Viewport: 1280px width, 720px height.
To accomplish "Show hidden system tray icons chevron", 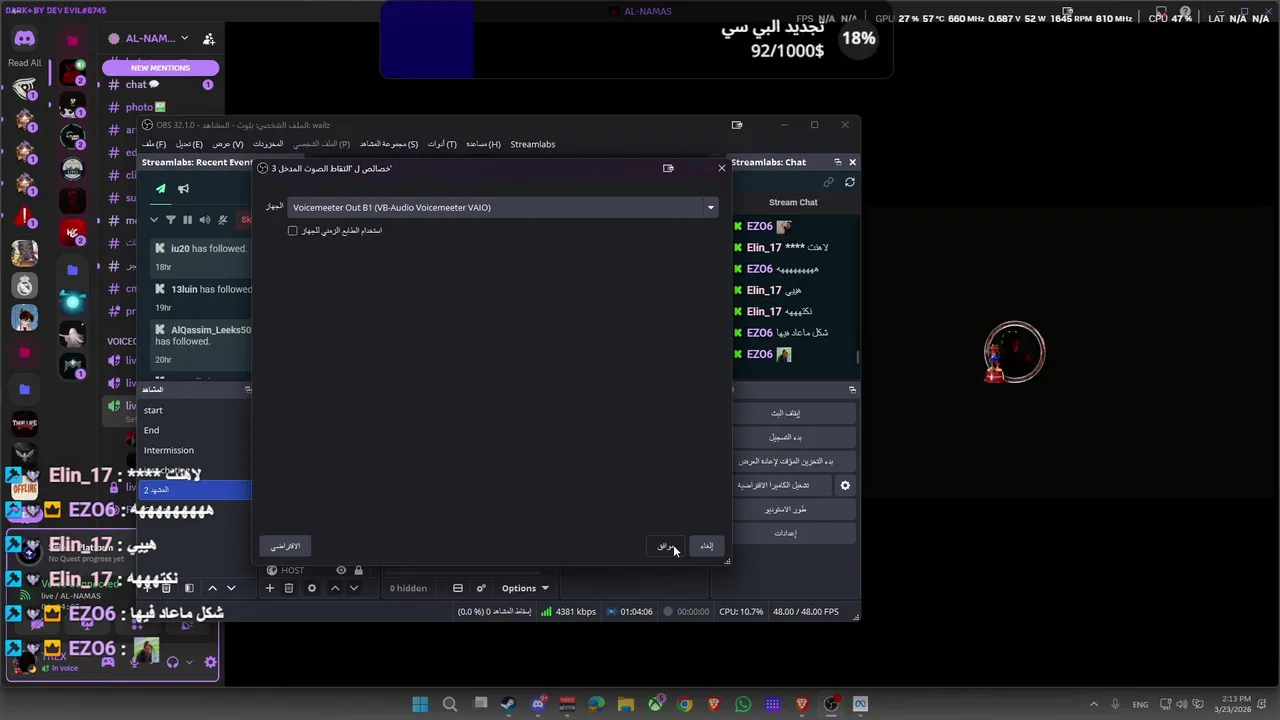I will coord(1093,704).
